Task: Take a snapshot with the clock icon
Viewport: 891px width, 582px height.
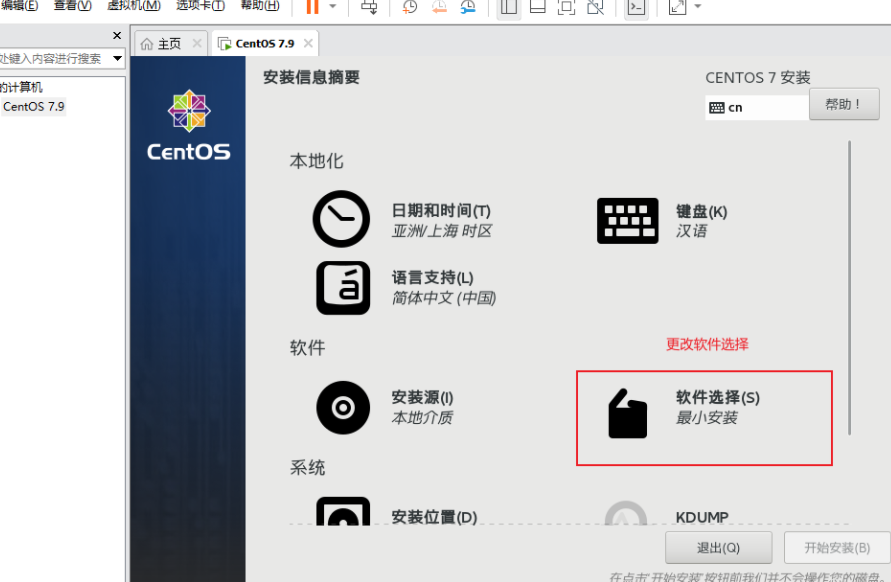Action: [409, 6]
